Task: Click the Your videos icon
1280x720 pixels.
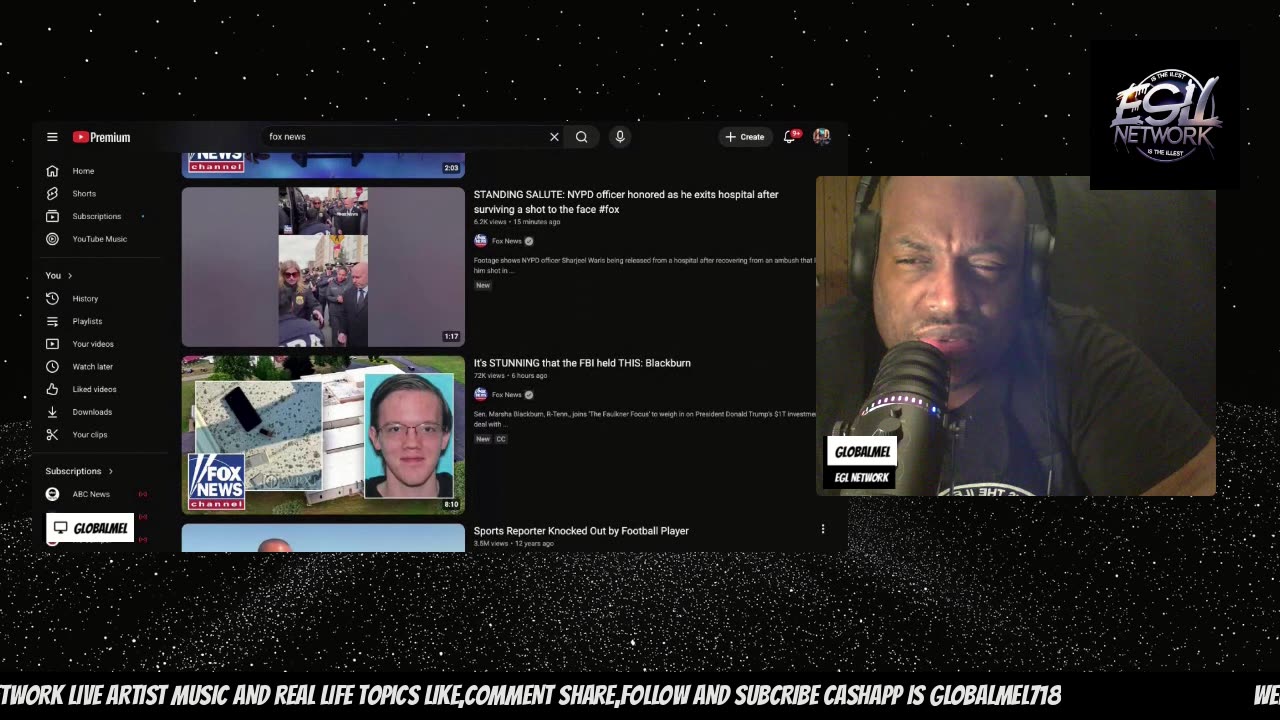Action: click(x=52, y=344)
